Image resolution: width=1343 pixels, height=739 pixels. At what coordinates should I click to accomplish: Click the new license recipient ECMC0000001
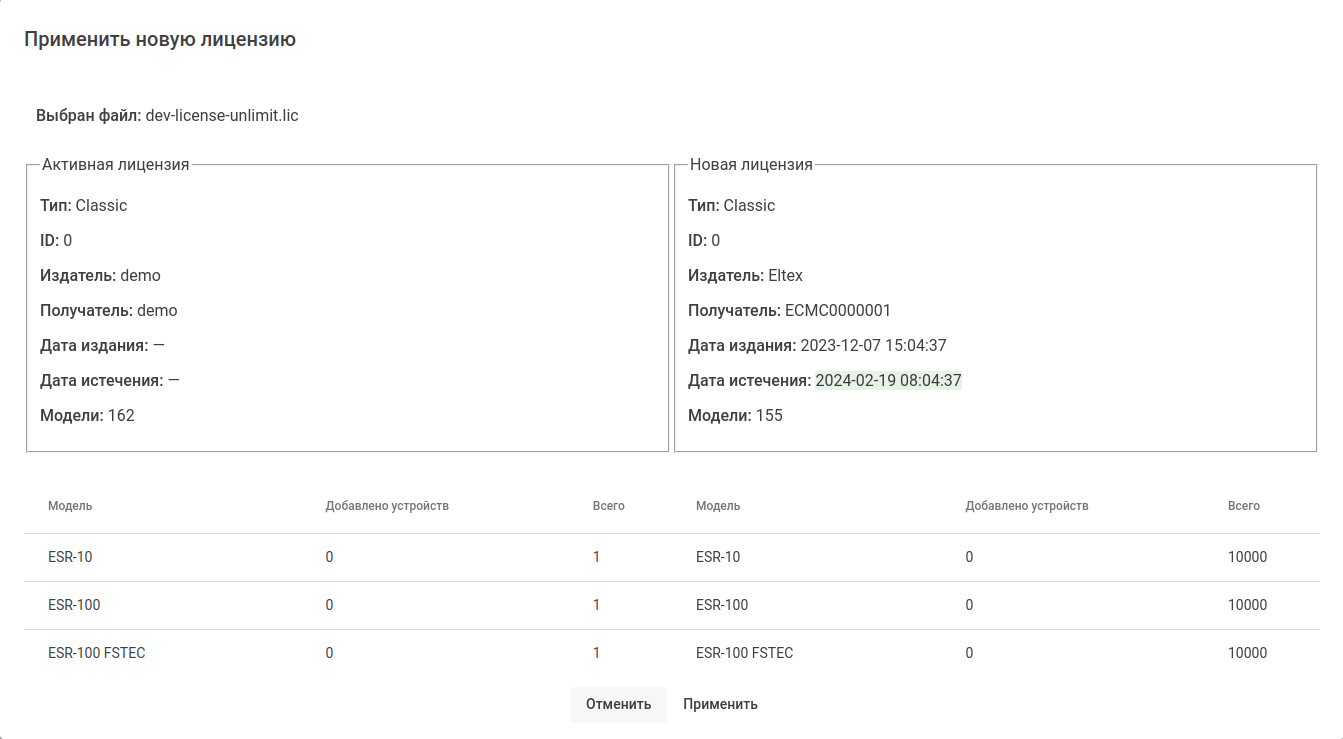(x=837, y=311)
